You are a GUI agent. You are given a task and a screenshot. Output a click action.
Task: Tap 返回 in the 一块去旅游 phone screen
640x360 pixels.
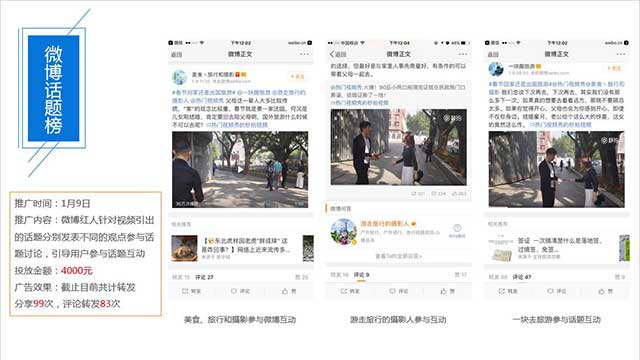[493, 54]
